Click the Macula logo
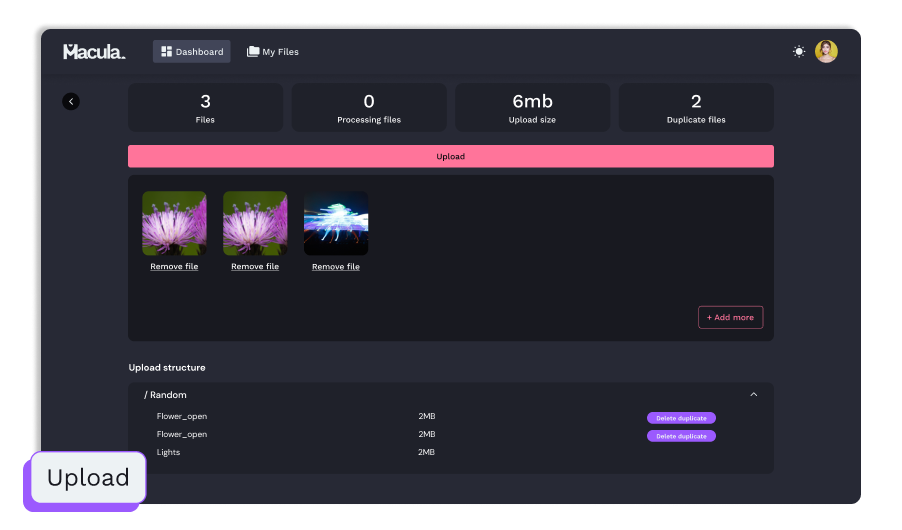The image size is (902, 530). tap(94, 52)
